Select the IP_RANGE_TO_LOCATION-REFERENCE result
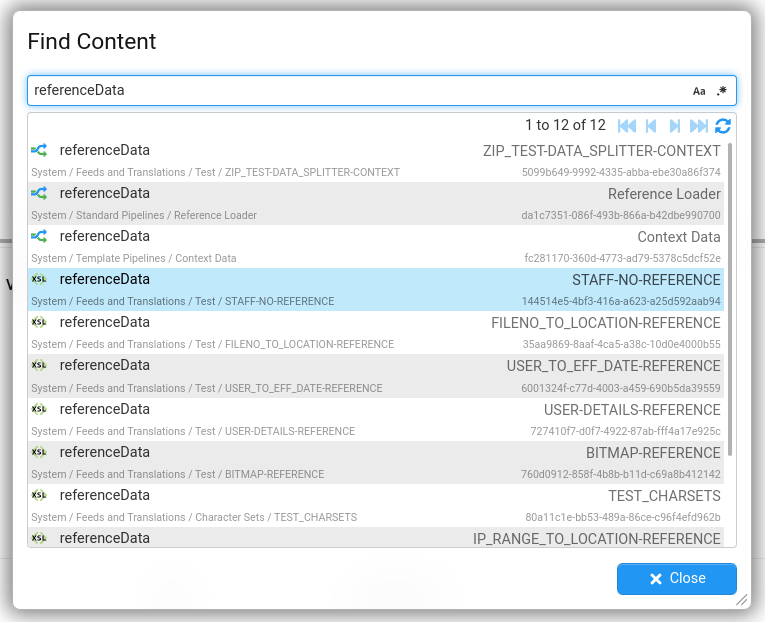 (x=376, y=538)
